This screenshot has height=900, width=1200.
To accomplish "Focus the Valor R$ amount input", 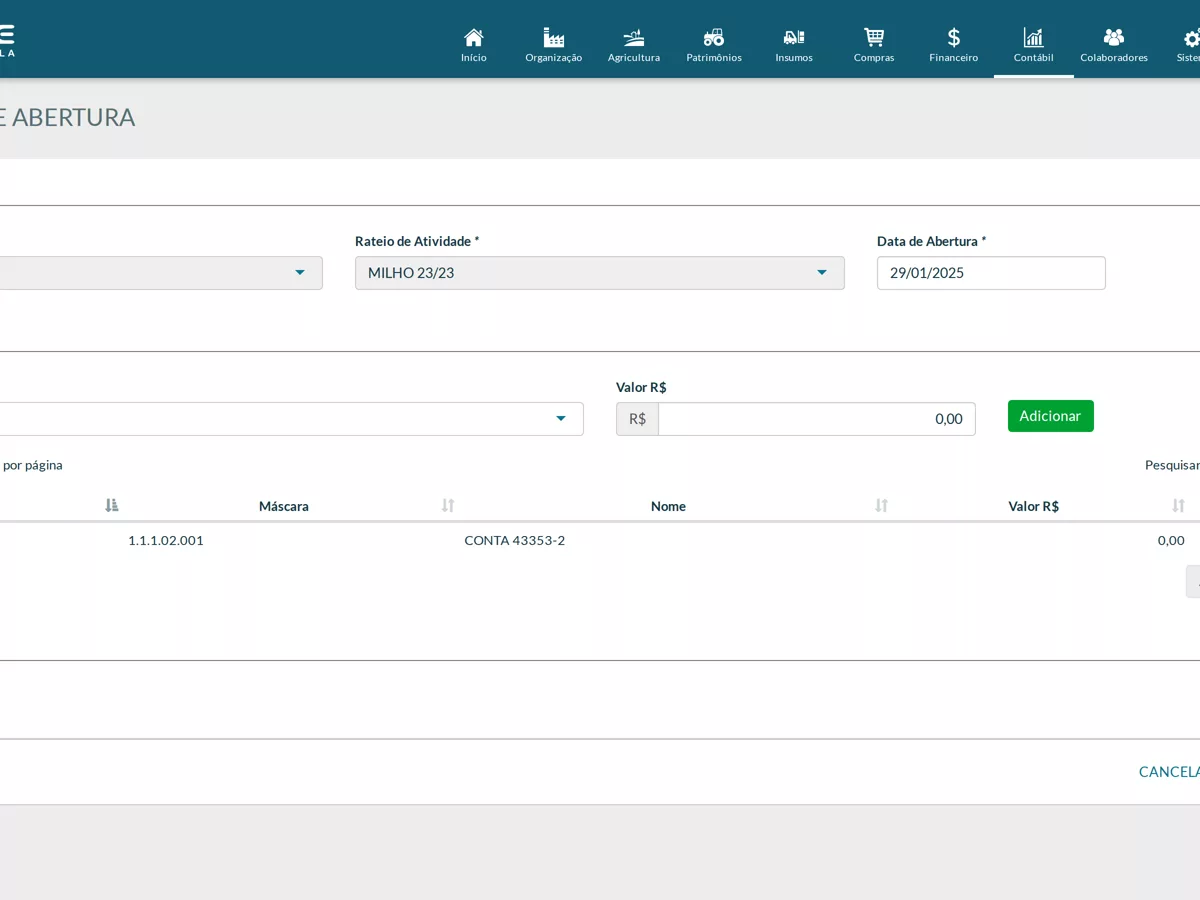I will point(817,419).
